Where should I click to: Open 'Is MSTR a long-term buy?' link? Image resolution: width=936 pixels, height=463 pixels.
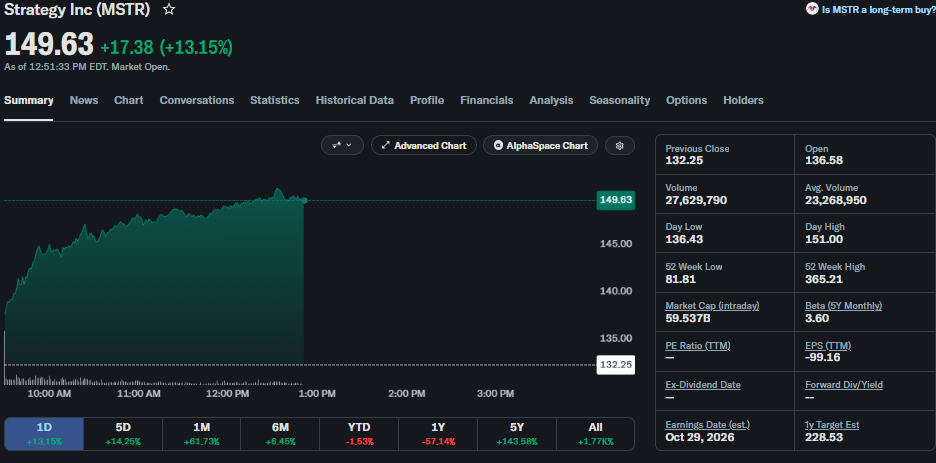[x=879, y=9]
